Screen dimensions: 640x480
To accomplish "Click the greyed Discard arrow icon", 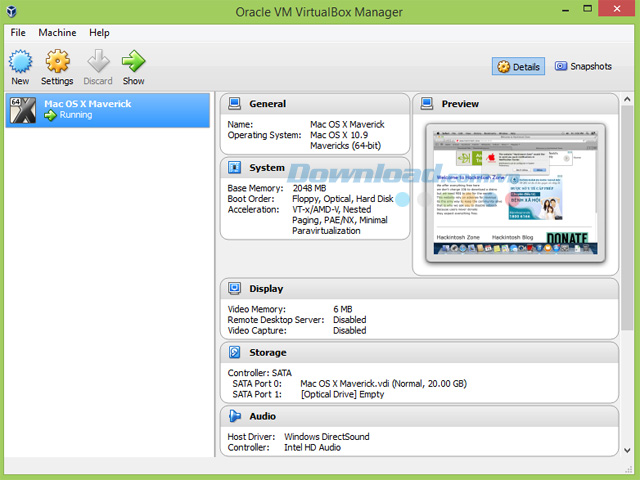I will coord(98,61).
